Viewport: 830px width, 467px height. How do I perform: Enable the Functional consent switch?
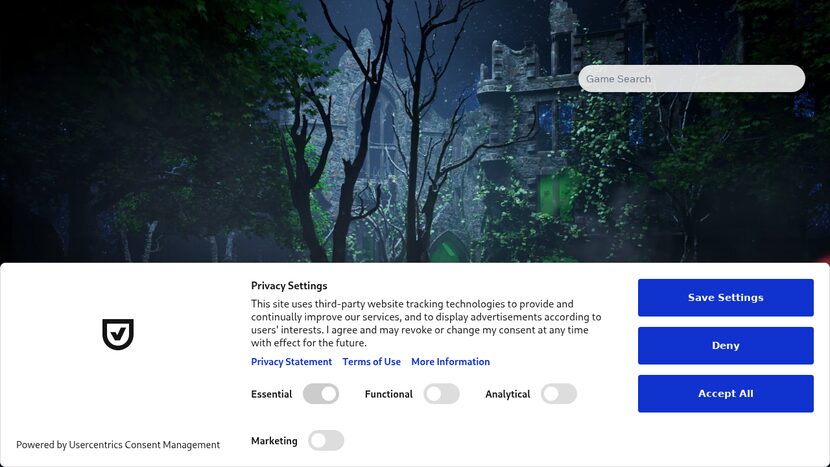[441, 394]
